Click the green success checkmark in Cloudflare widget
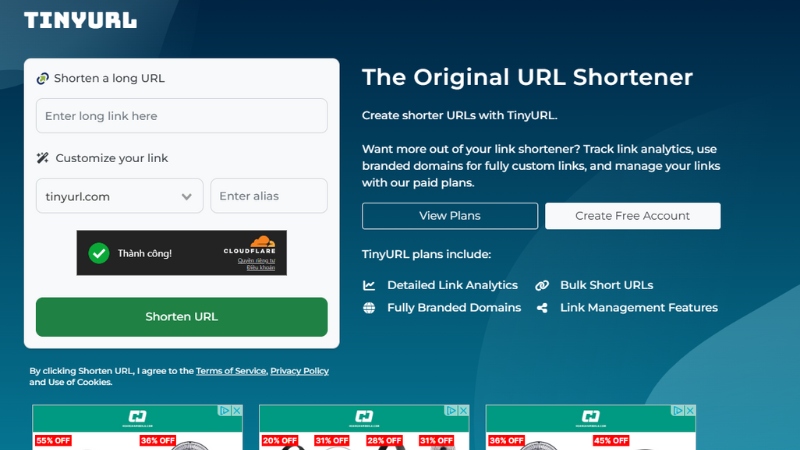The image size is (800, 450). click(x=98, y=253)
